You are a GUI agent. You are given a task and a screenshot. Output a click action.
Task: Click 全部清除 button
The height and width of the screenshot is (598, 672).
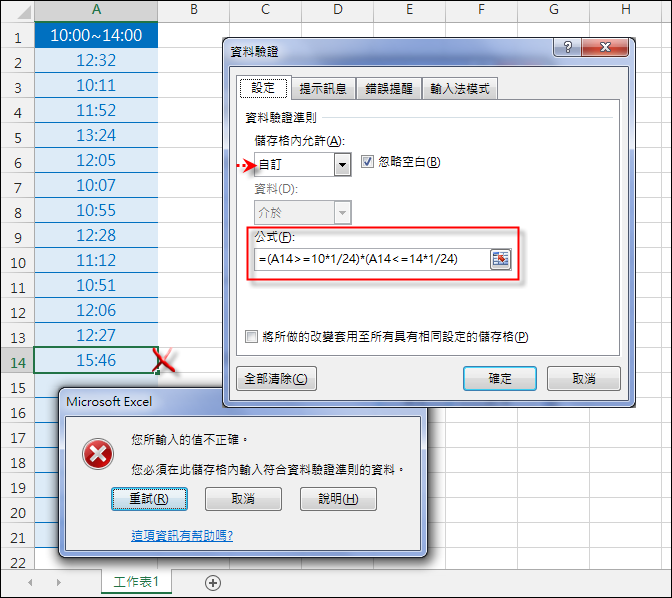[x=276, y=379]
